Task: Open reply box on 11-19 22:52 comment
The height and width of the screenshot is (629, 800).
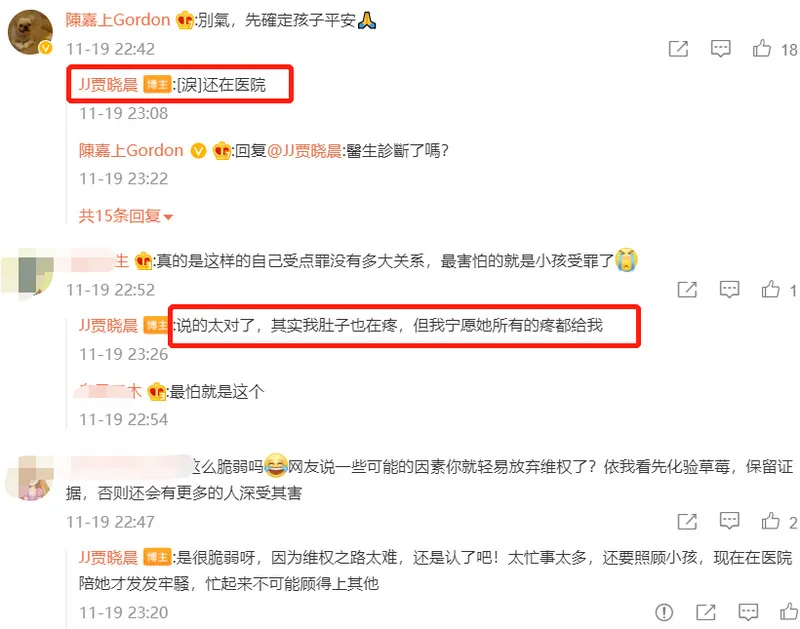Action: click(729, 290)
